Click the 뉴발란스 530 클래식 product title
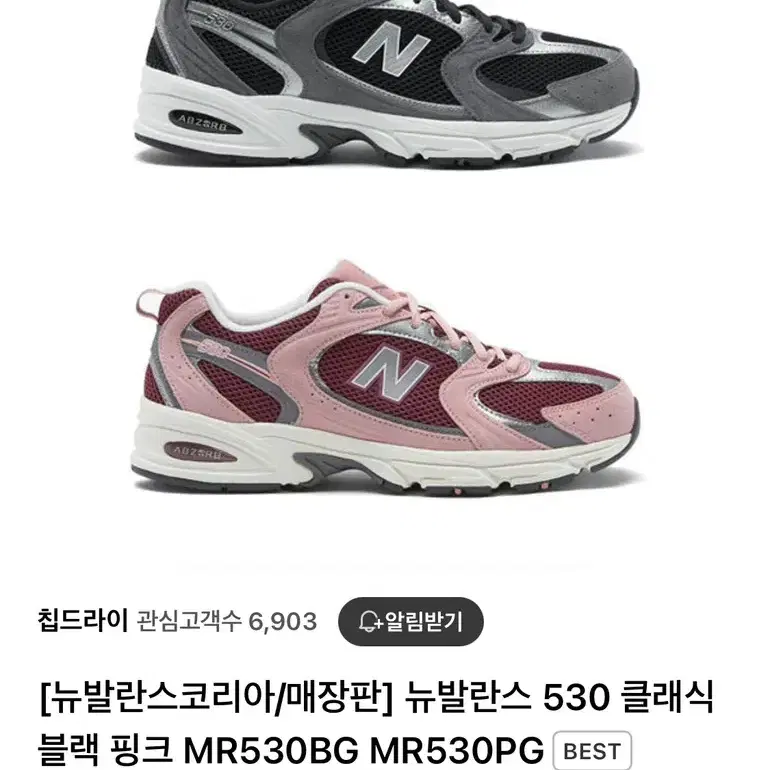Image resolution: width=770 pixels, height=770 pixels. click(559, 697)
